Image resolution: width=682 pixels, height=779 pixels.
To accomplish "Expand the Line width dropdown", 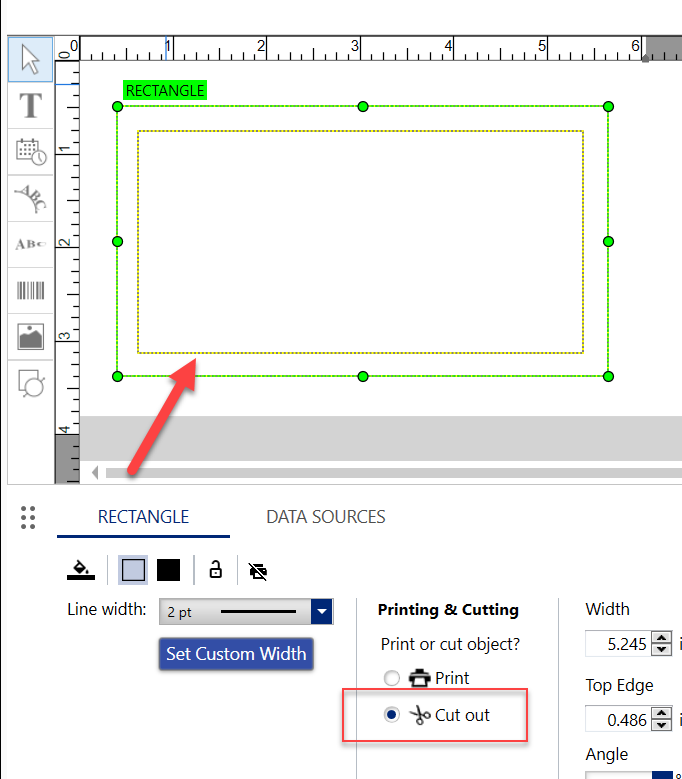I will pyautogui.click(x=321, y=611).
